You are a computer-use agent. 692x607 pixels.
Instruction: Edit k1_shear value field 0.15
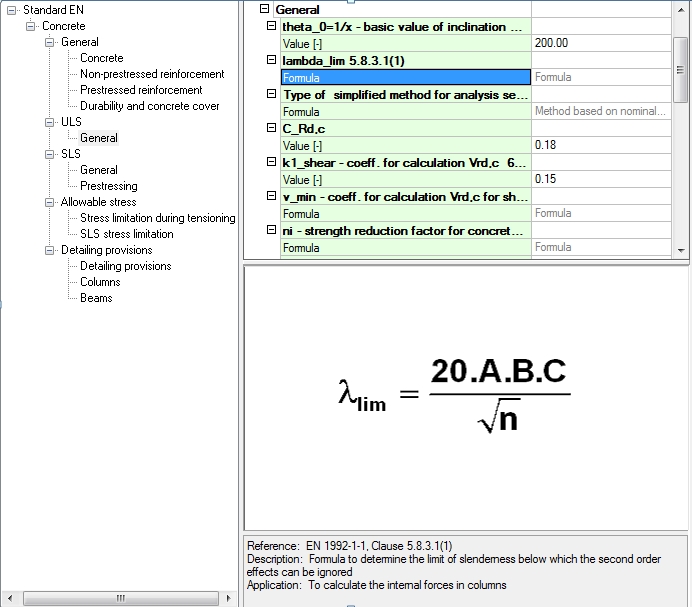pyautogui.click(x=601, y=179)
